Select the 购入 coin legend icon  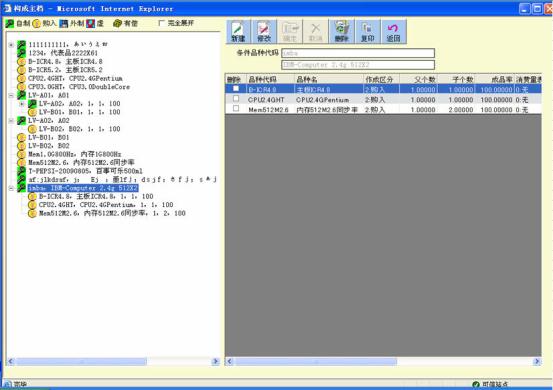[x=36, y=24]
